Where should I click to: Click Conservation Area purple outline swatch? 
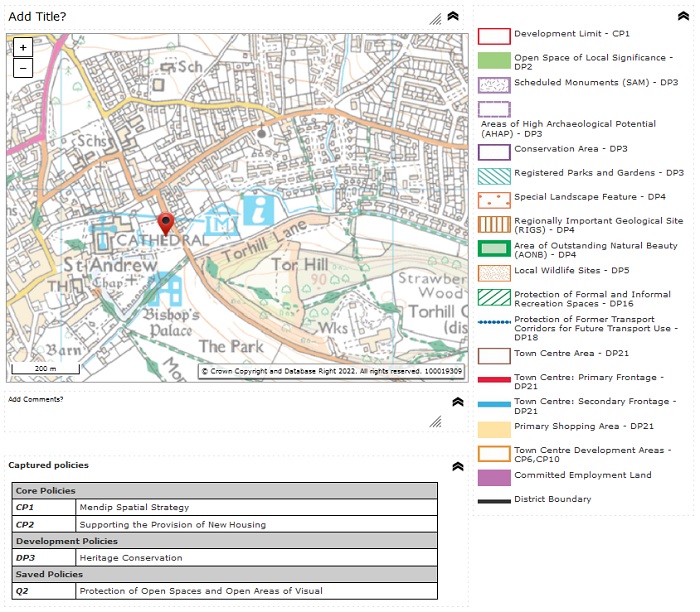coord(494,152)
